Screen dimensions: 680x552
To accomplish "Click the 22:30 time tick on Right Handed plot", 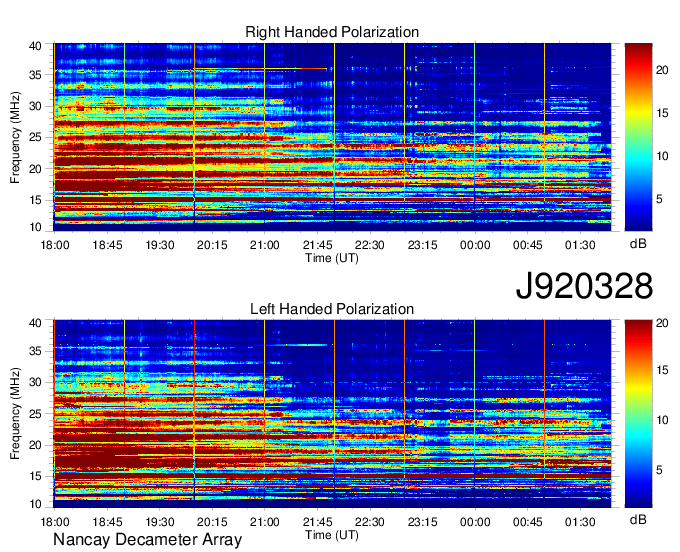I will tap(370, 245).
